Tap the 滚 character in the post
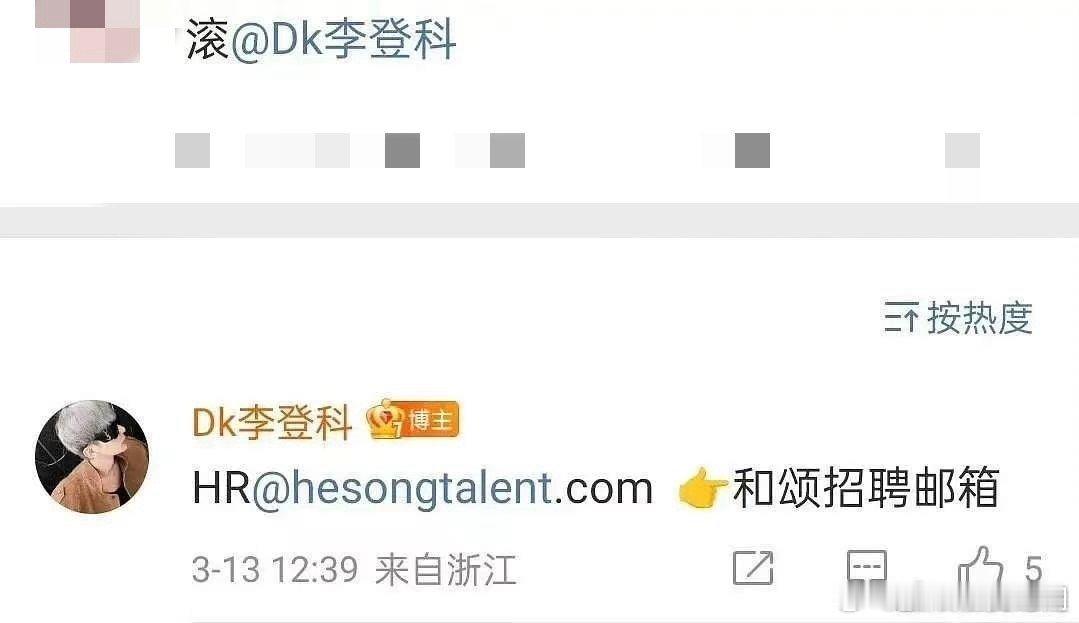 (207, 39)
